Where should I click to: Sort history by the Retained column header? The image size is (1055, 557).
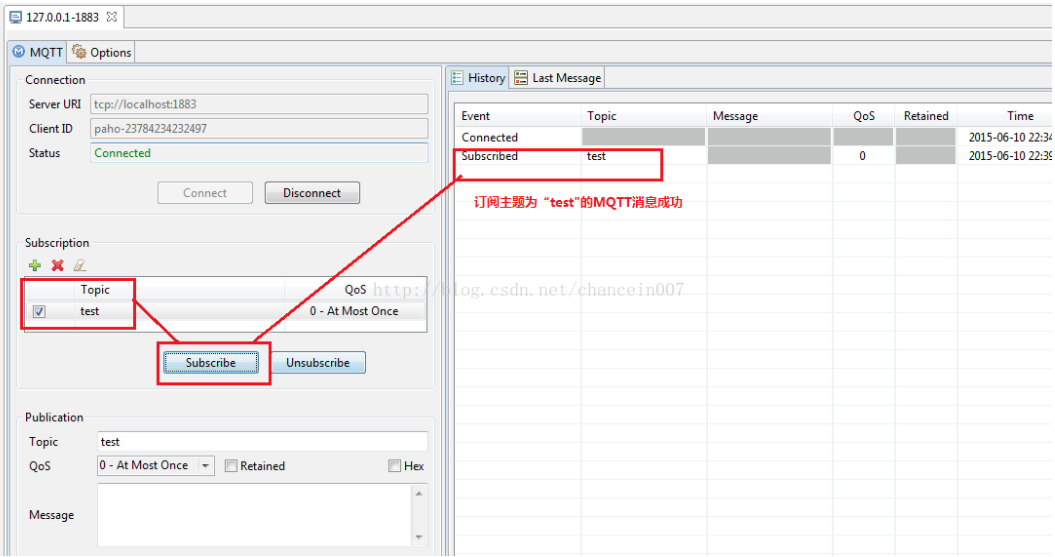(x=926, y=116)
